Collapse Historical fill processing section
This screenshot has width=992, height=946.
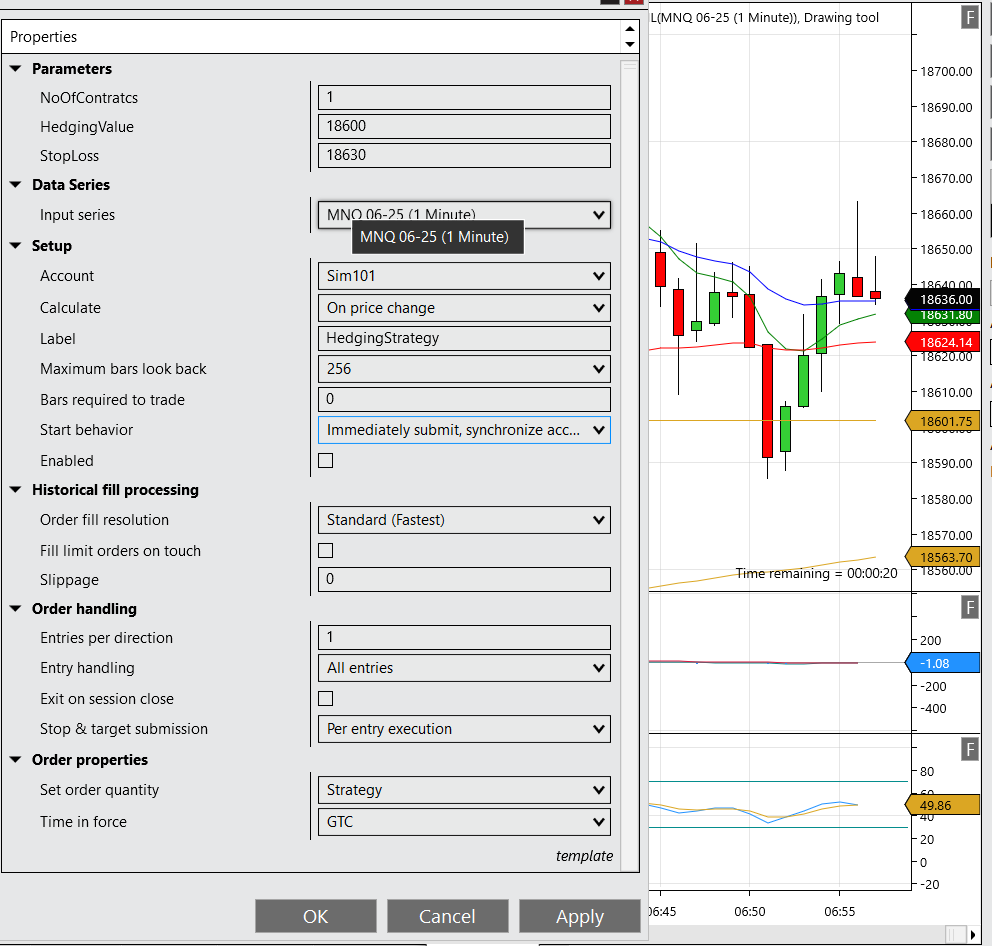[16, 490]
